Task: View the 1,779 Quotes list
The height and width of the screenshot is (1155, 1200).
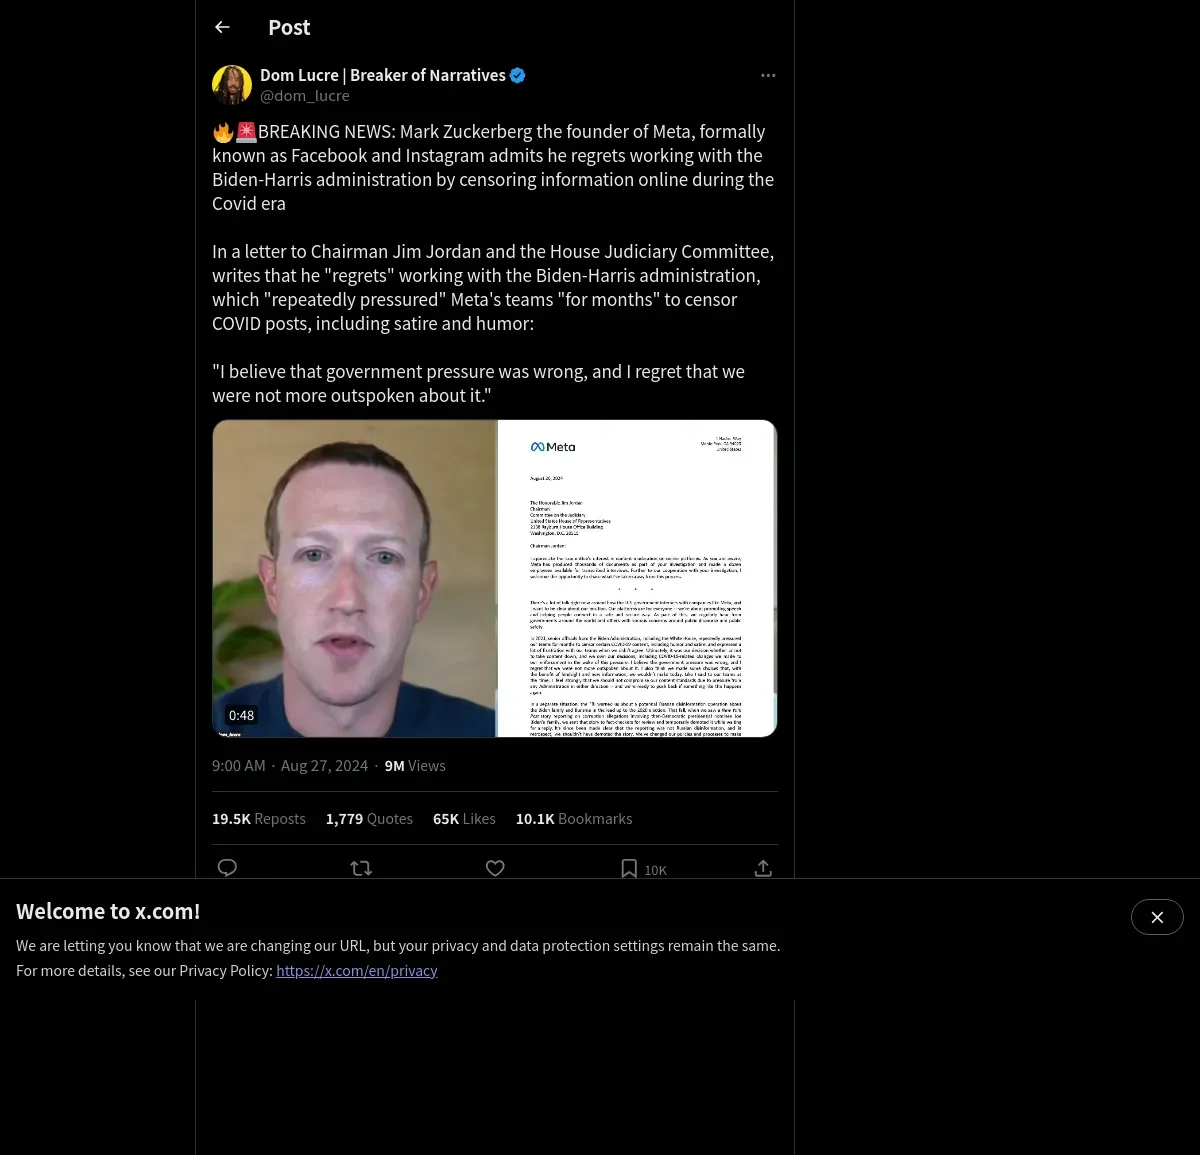Action: coord(369,818)
